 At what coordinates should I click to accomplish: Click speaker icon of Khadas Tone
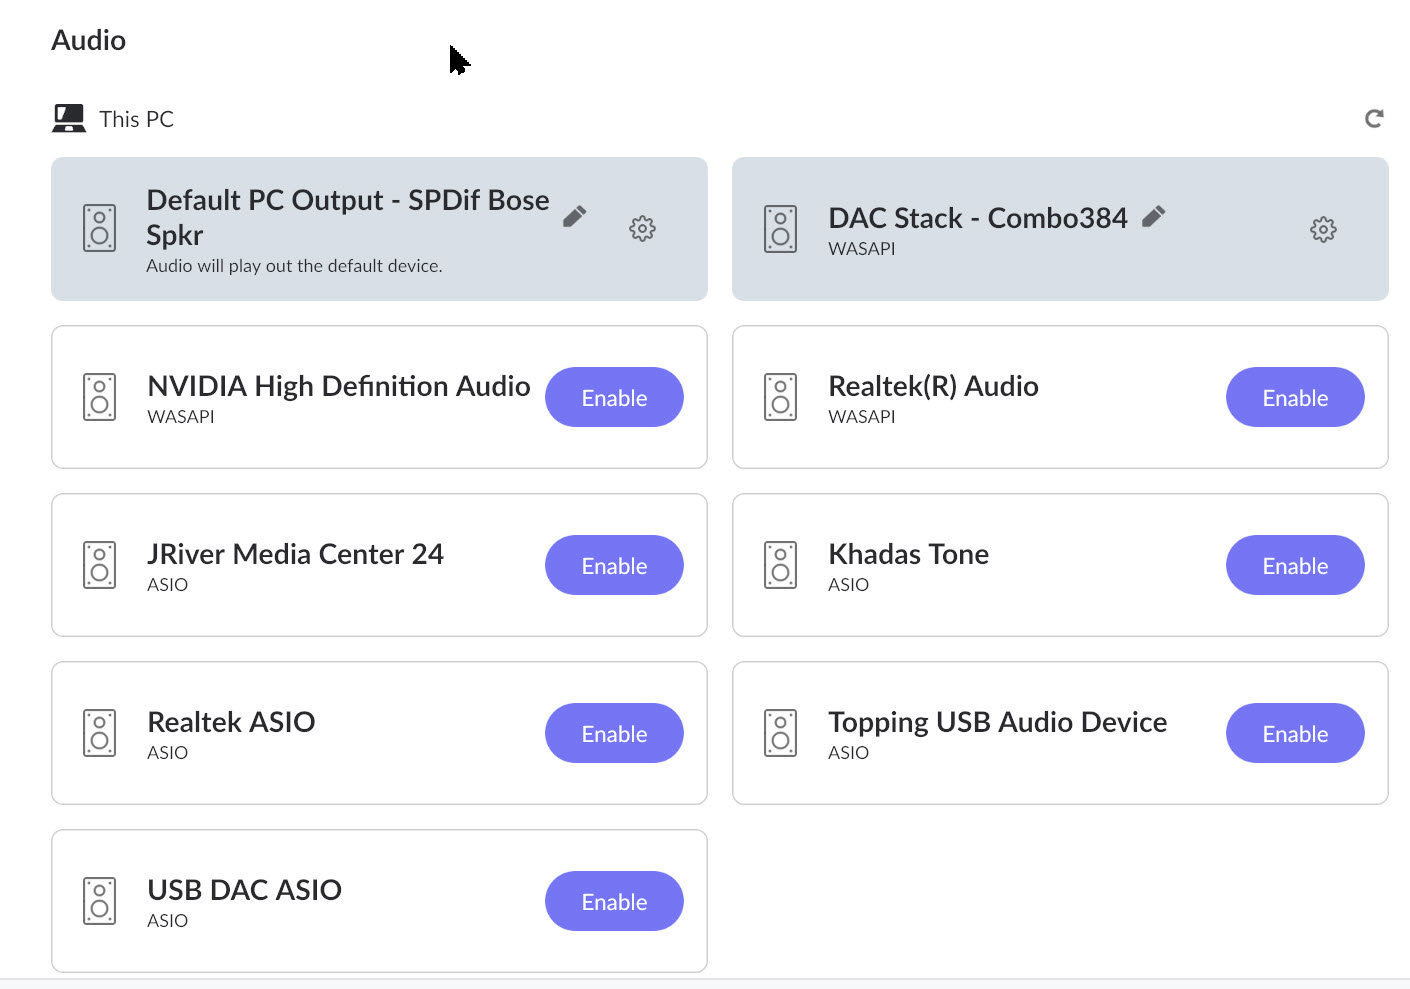pos(780,565)
